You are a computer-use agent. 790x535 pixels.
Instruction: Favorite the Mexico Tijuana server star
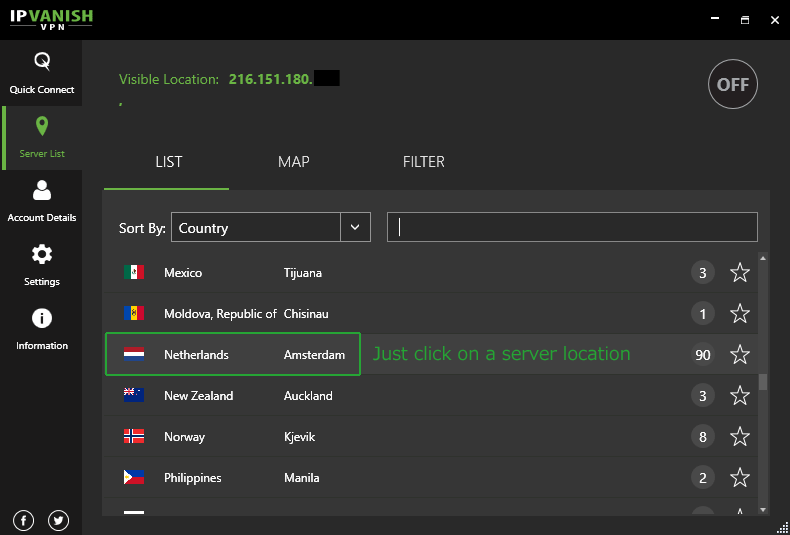[740, 273]
